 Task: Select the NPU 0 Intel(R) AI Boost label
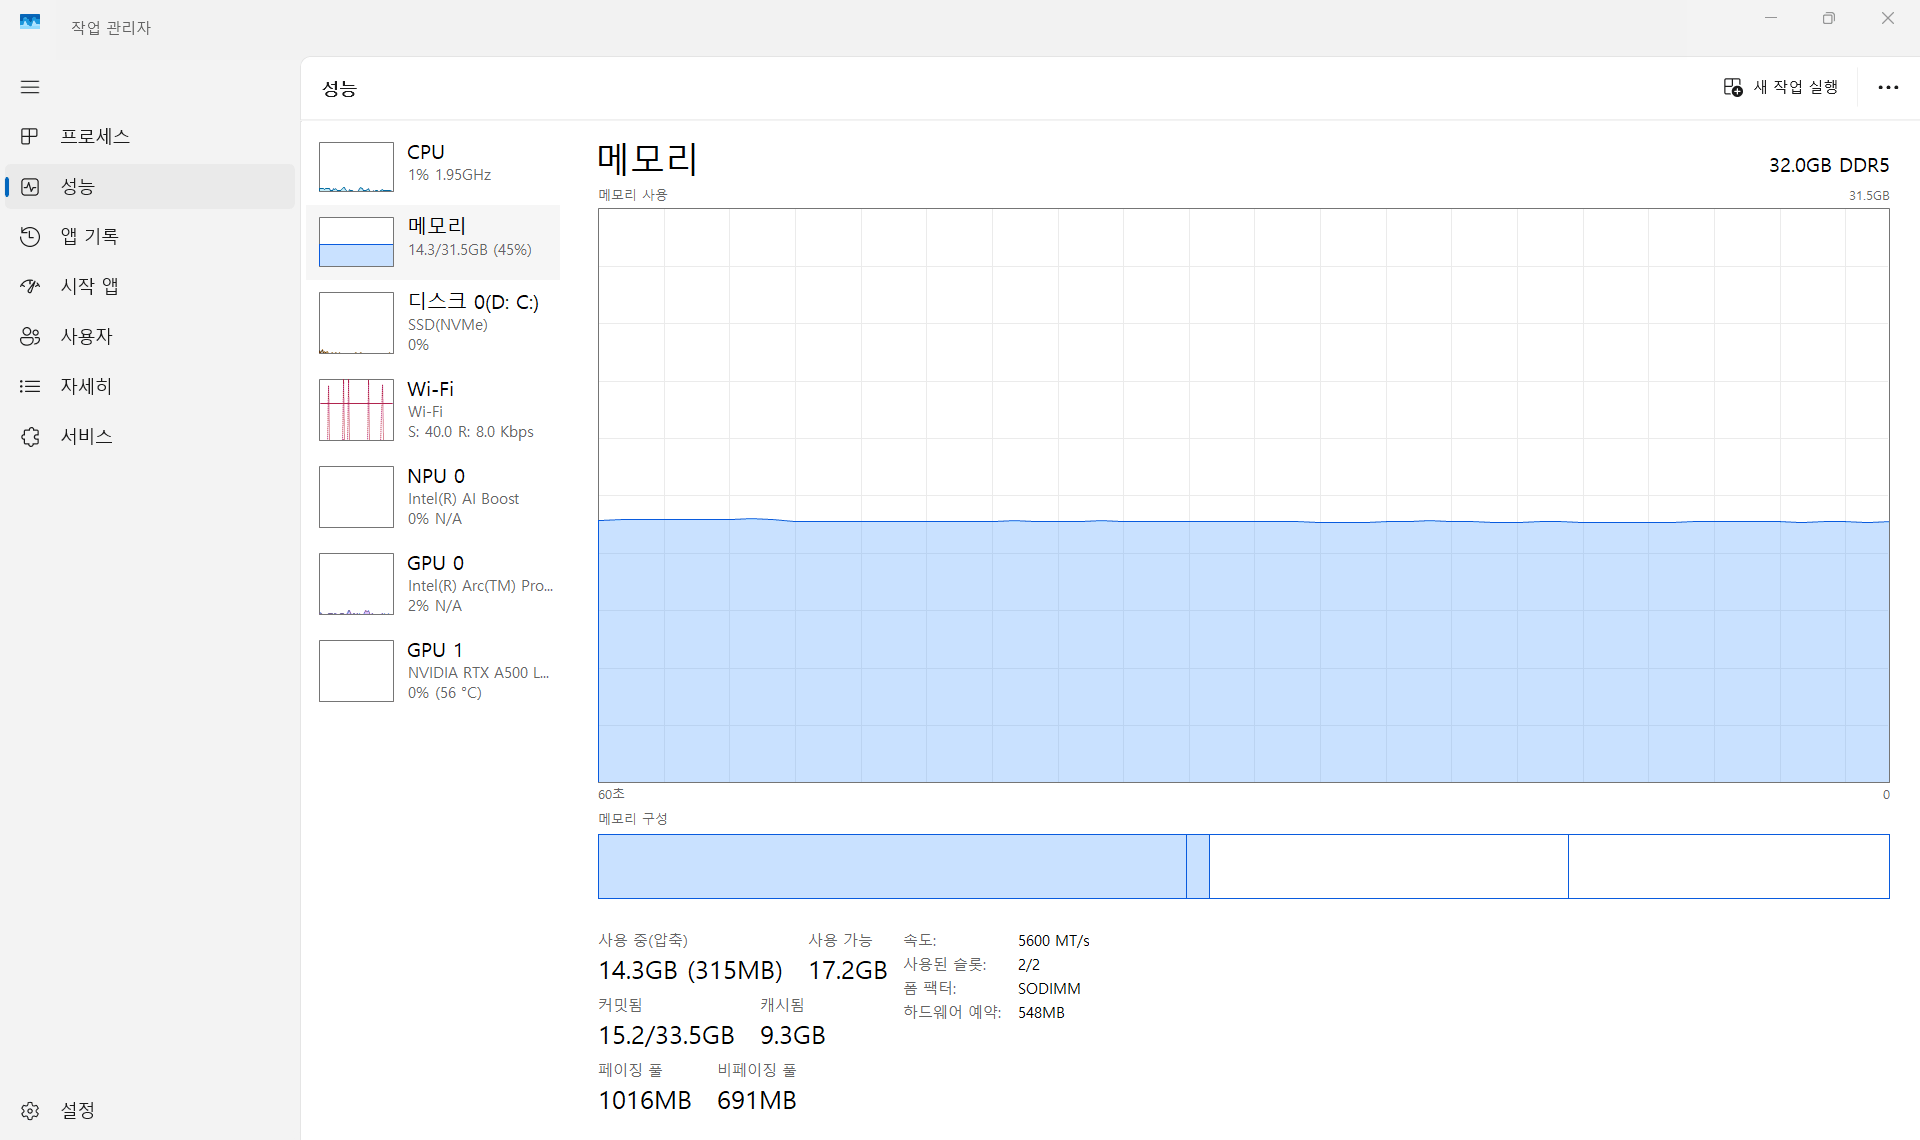point(463,499)
